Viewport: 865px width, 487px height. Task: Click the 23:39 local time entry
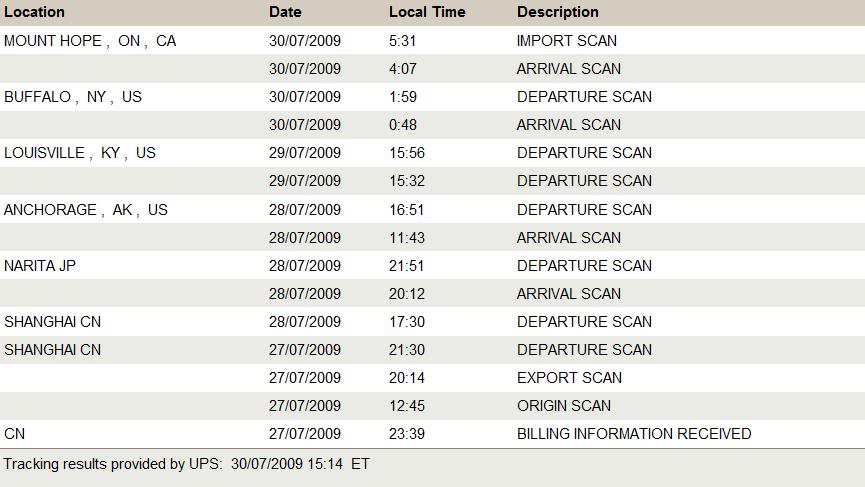[407, 434]
